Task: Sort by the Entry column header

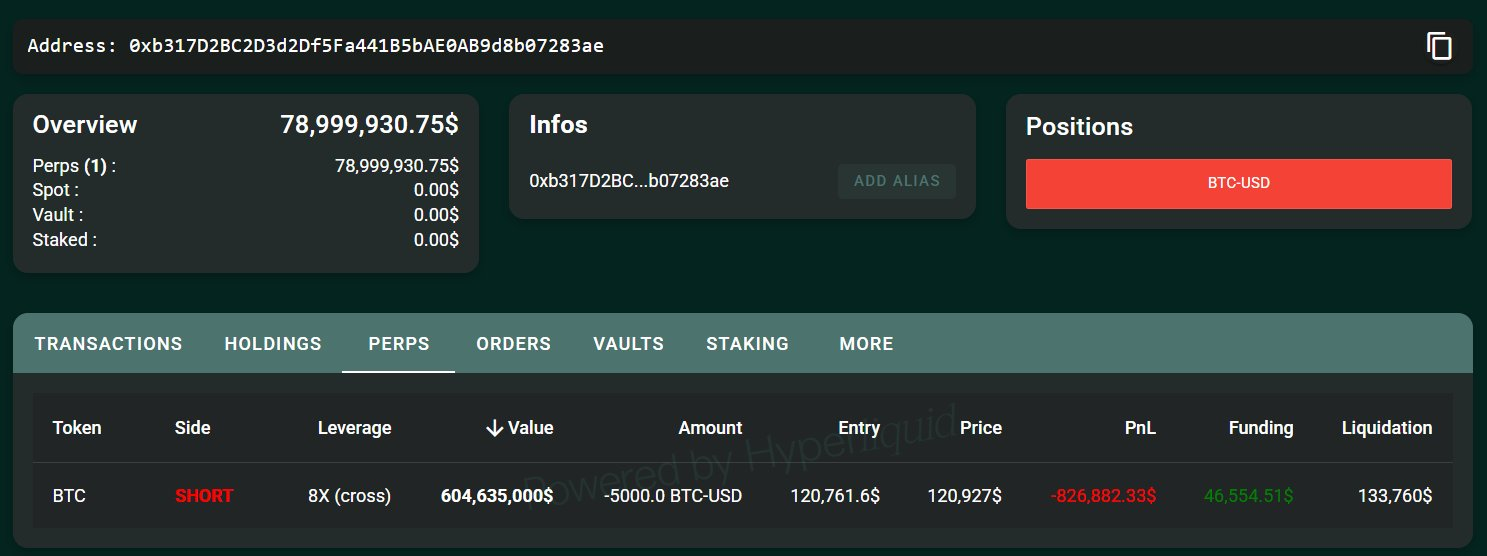Action: pyautogui.click(x=858, y=428)
